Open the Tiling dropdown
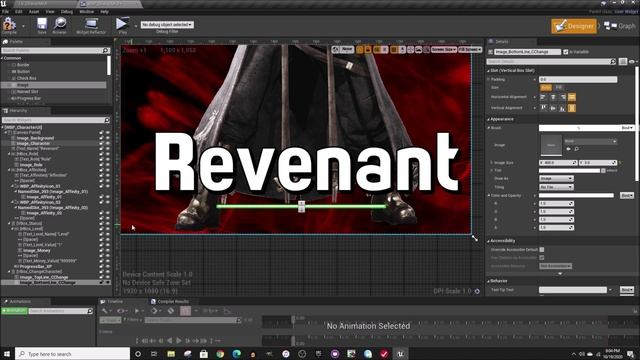The image size is (640, 360). point(556,187)
